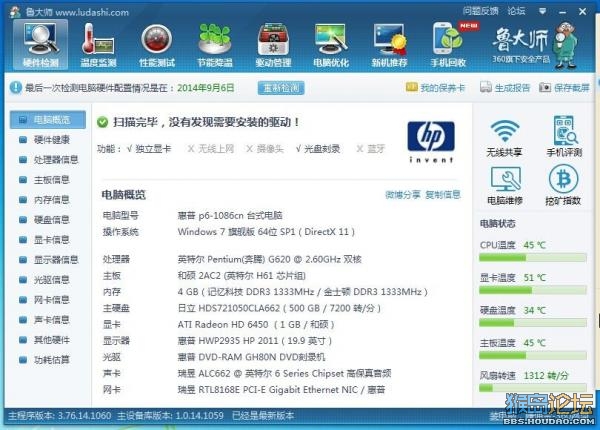Open 新机推荐 new PC recommendations
The image size is (600, 430).
click(x=389, y=45)
